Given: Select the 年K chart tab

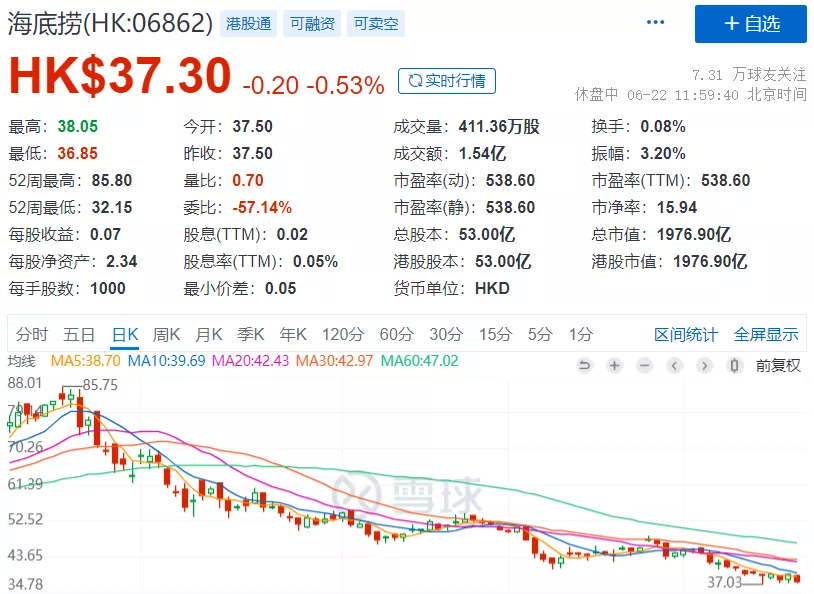Looking at the screenshot, I should [293, 334].
